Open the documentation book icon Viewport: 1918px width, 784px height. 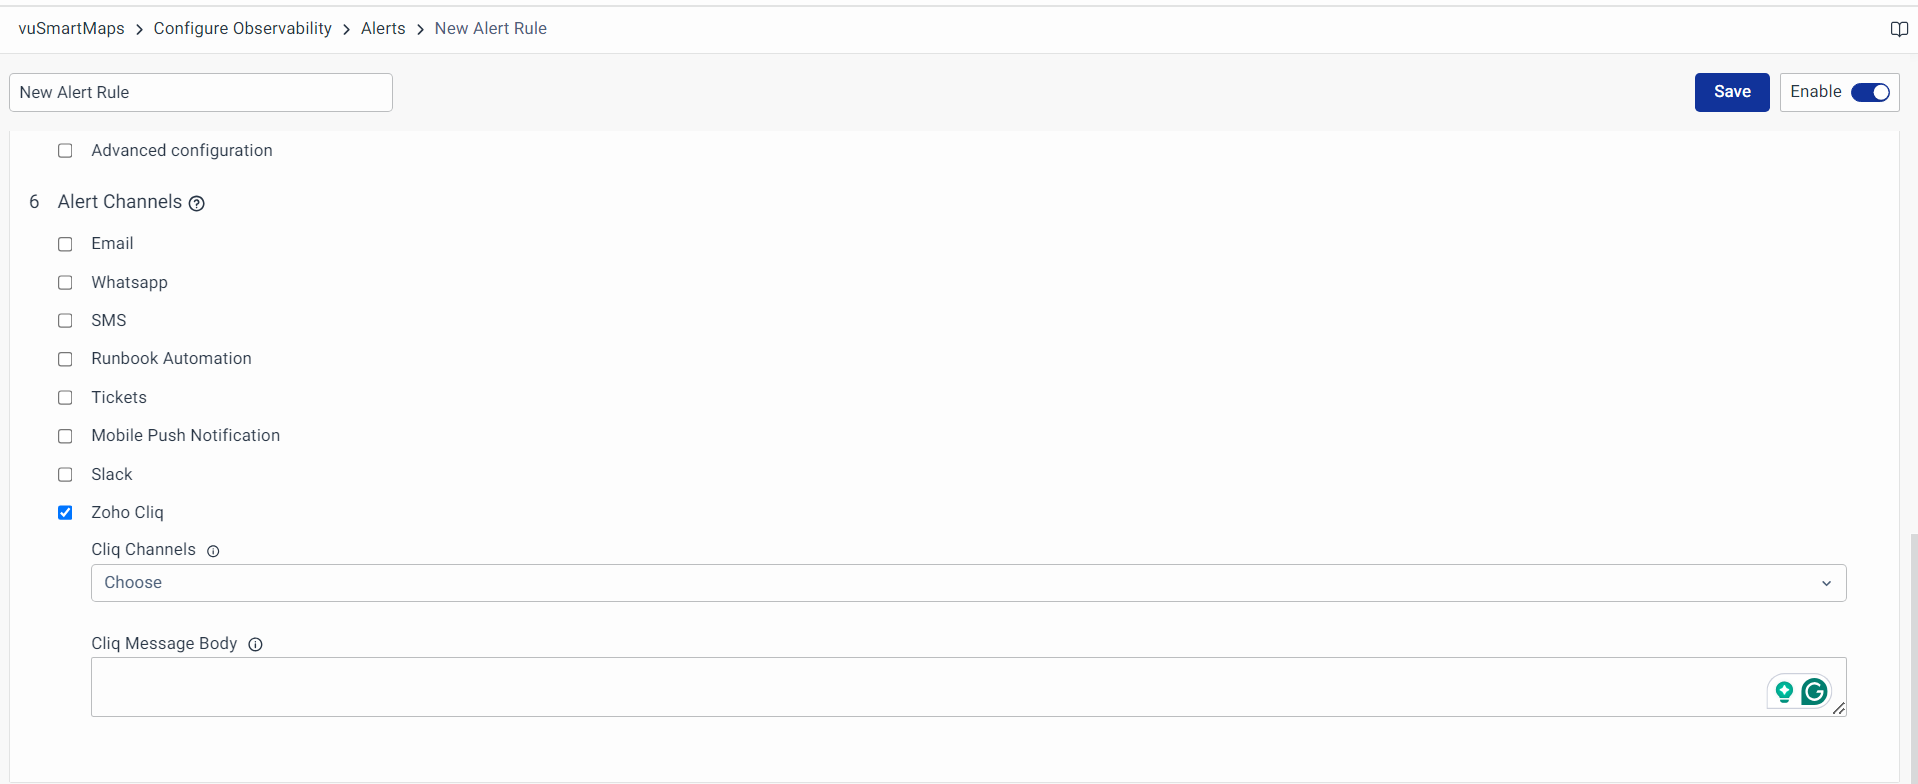[x=1898, y=29]
